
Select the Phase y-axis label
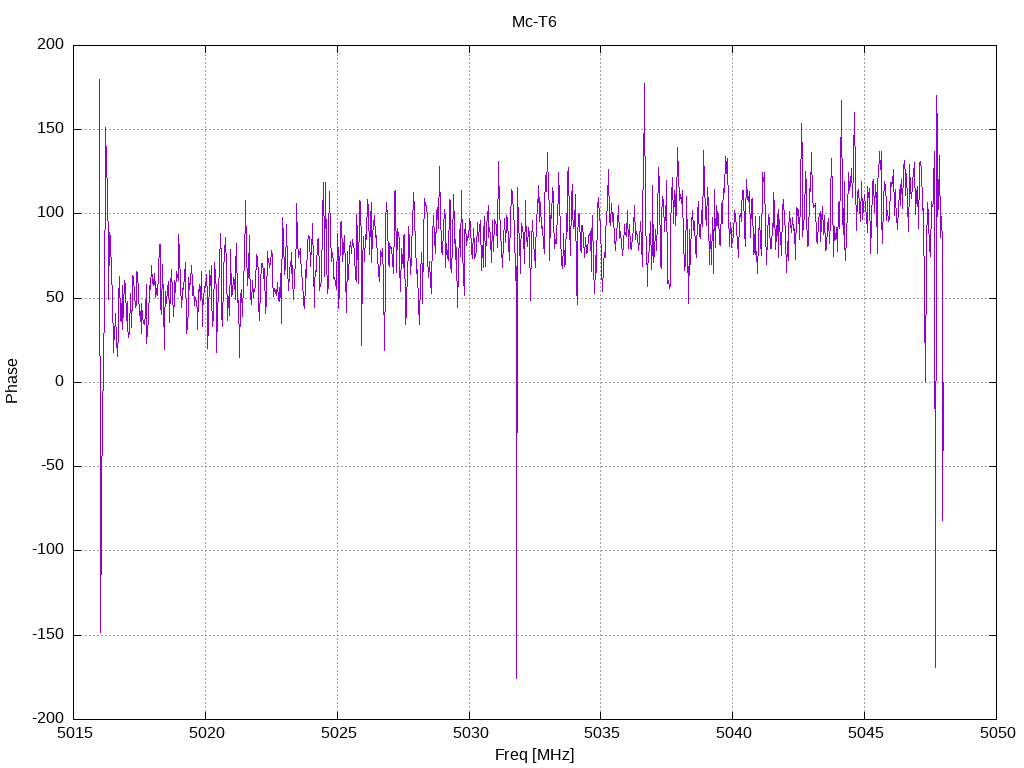[x=12, y=381]
